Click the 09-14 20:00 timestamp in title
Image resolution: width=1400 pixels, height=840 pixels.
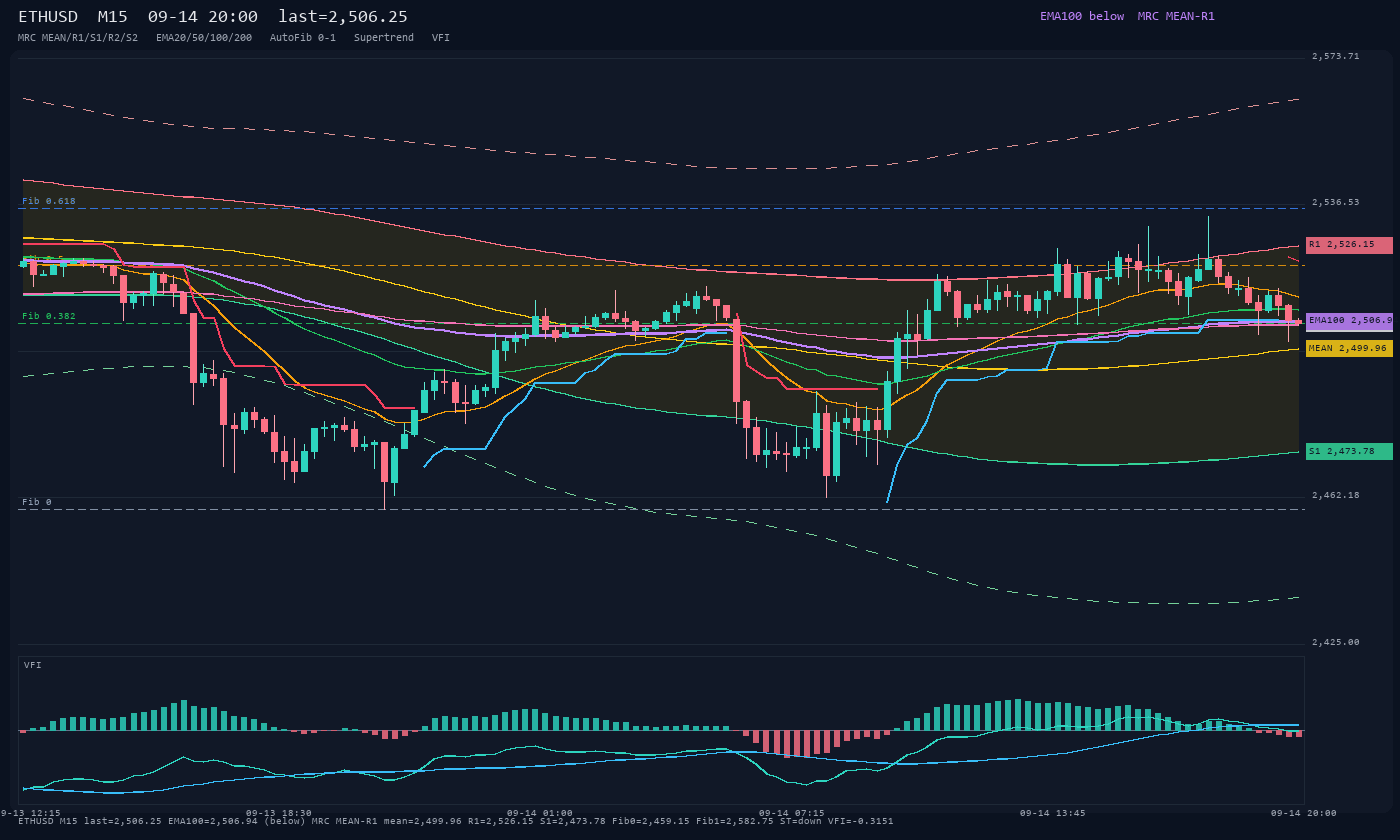coord(203,17)
